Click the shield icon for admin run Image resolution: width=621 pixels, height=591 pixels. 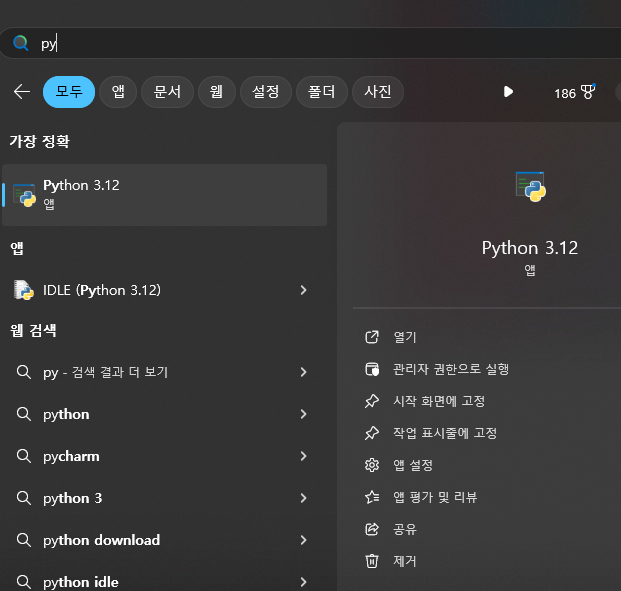[x=371, y=369]
